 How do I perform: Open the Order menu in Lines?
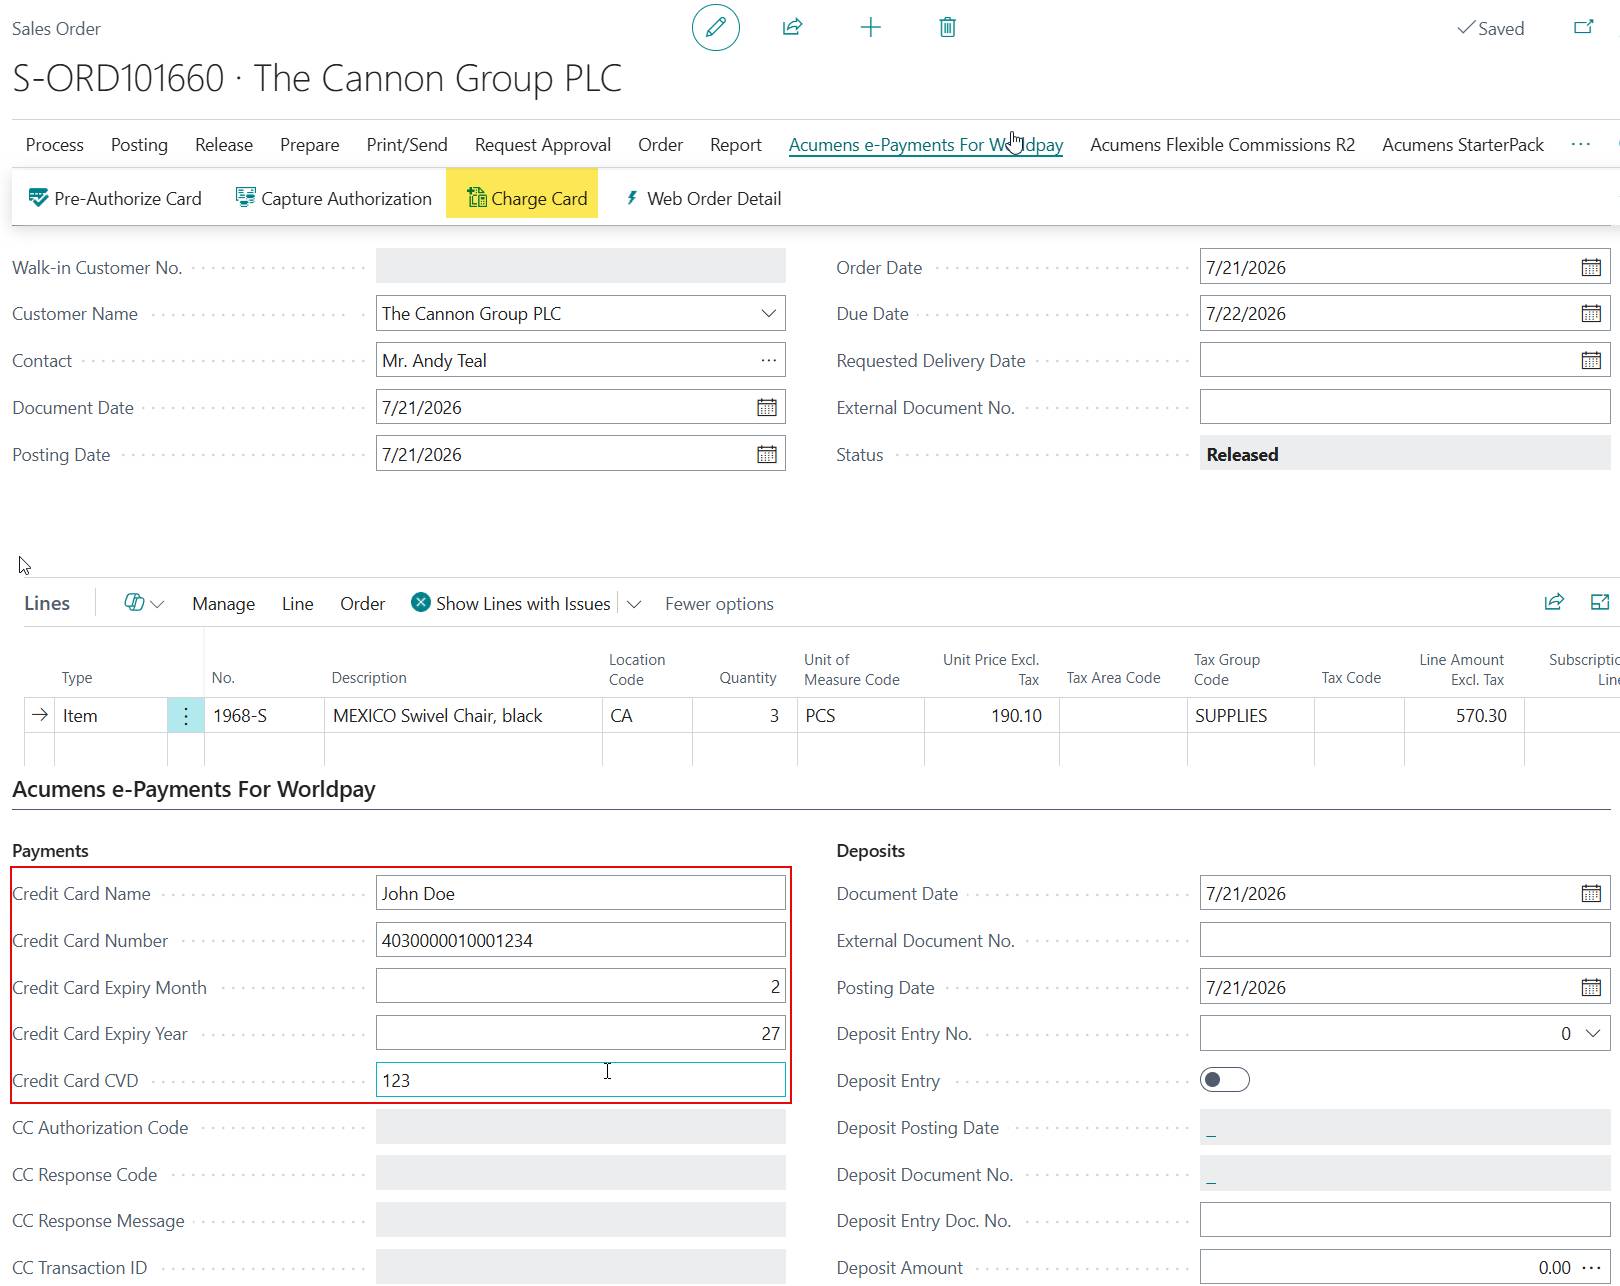coord(362,604)
